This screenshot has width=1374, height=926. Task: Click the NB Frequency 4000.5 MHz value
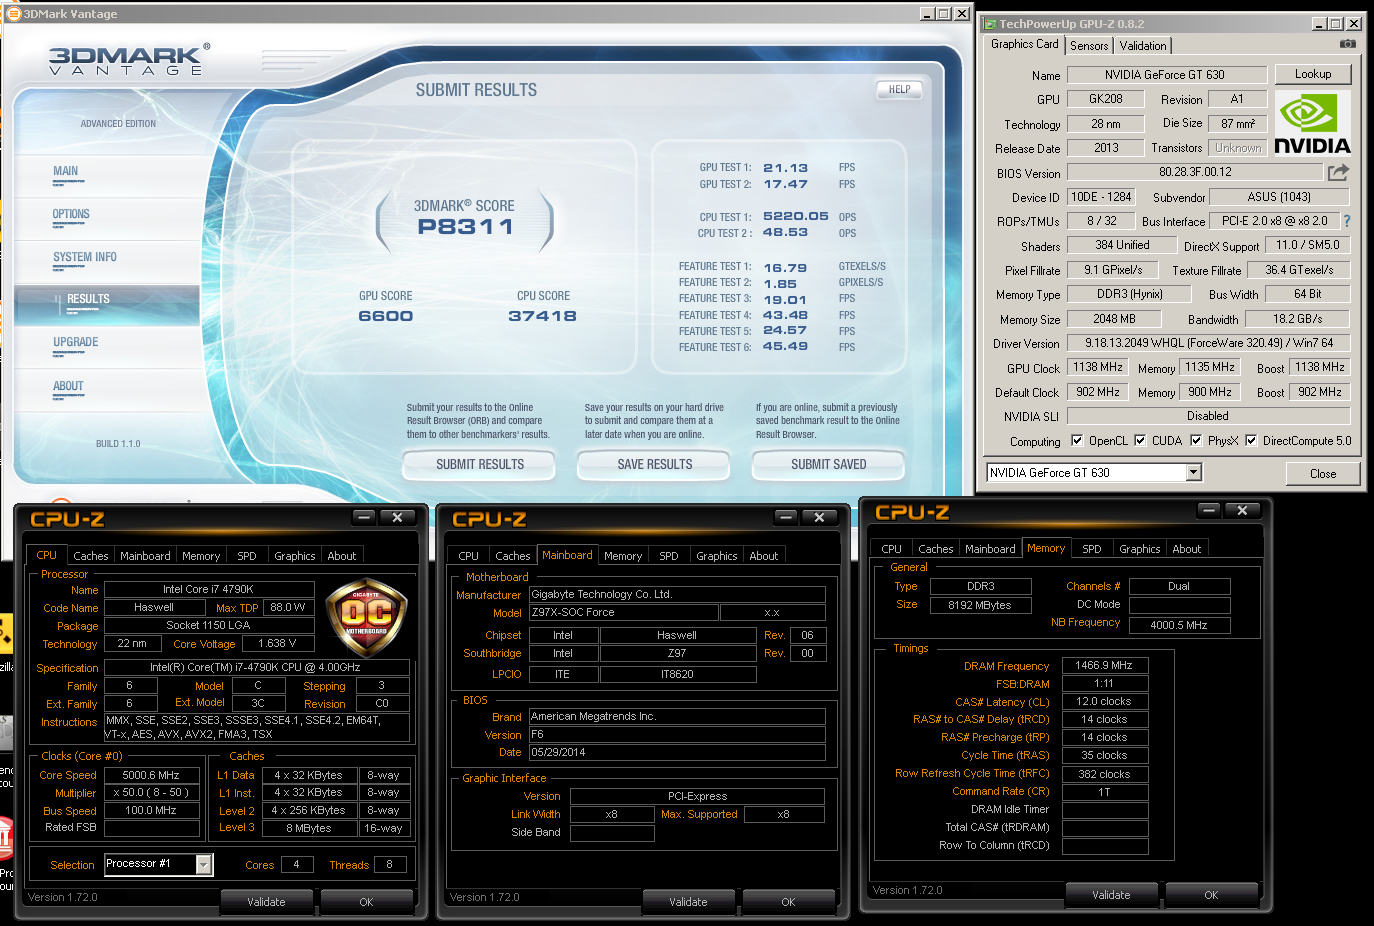tap(1179, 625)
